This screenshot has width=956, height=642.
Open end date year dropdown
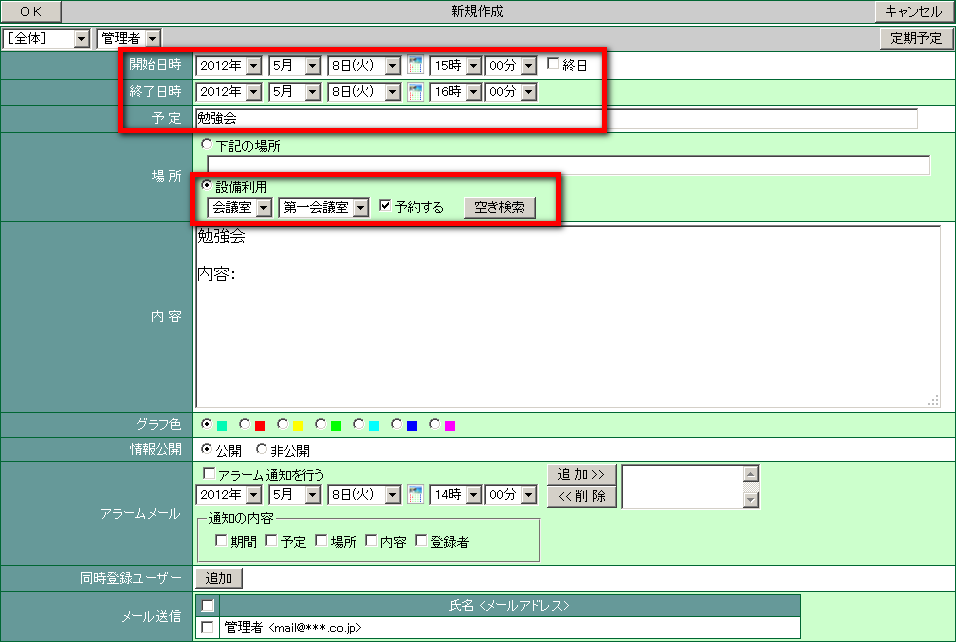tap(229, 92)
